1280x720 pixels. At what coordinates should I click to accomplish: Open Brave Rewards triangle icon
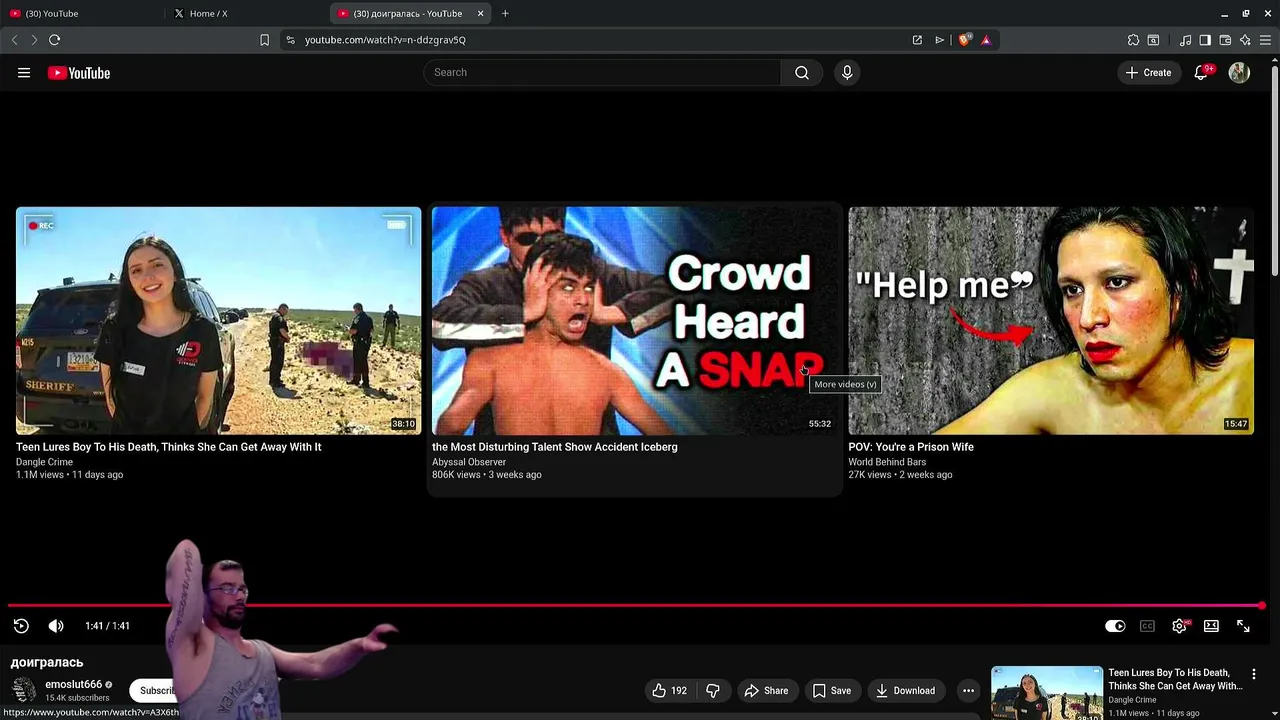point(986,40)
